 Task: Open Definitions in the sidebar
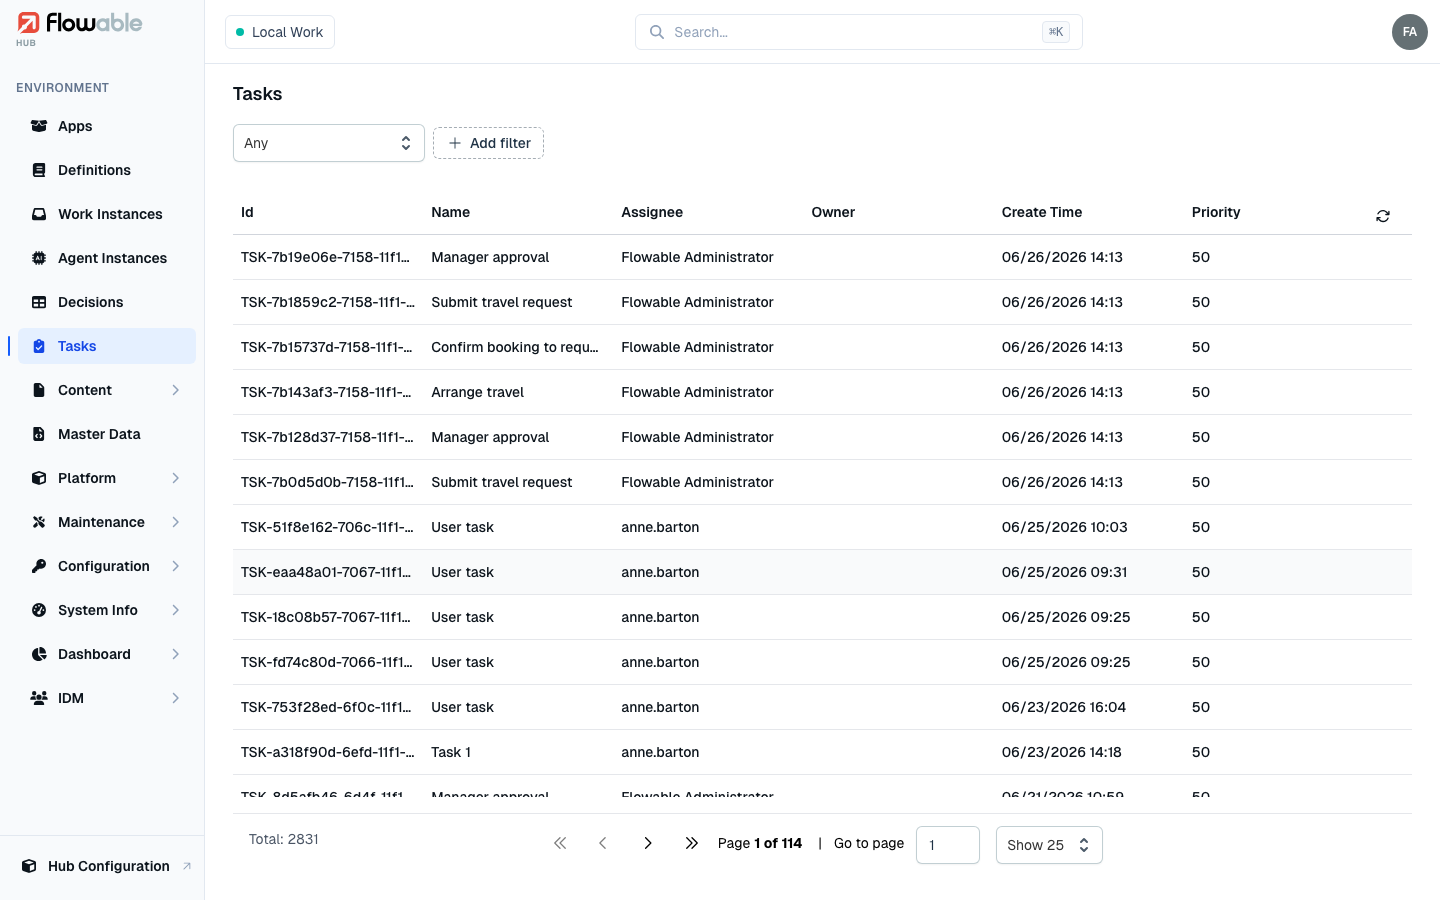pos(107,170)
